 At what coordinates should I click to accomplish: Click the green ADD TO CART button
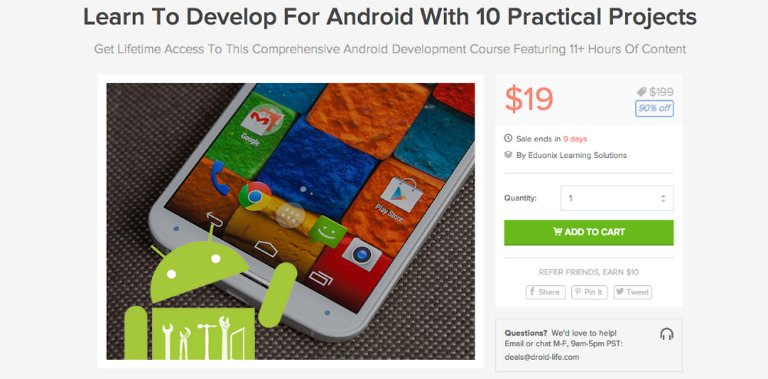pos(589,233)
